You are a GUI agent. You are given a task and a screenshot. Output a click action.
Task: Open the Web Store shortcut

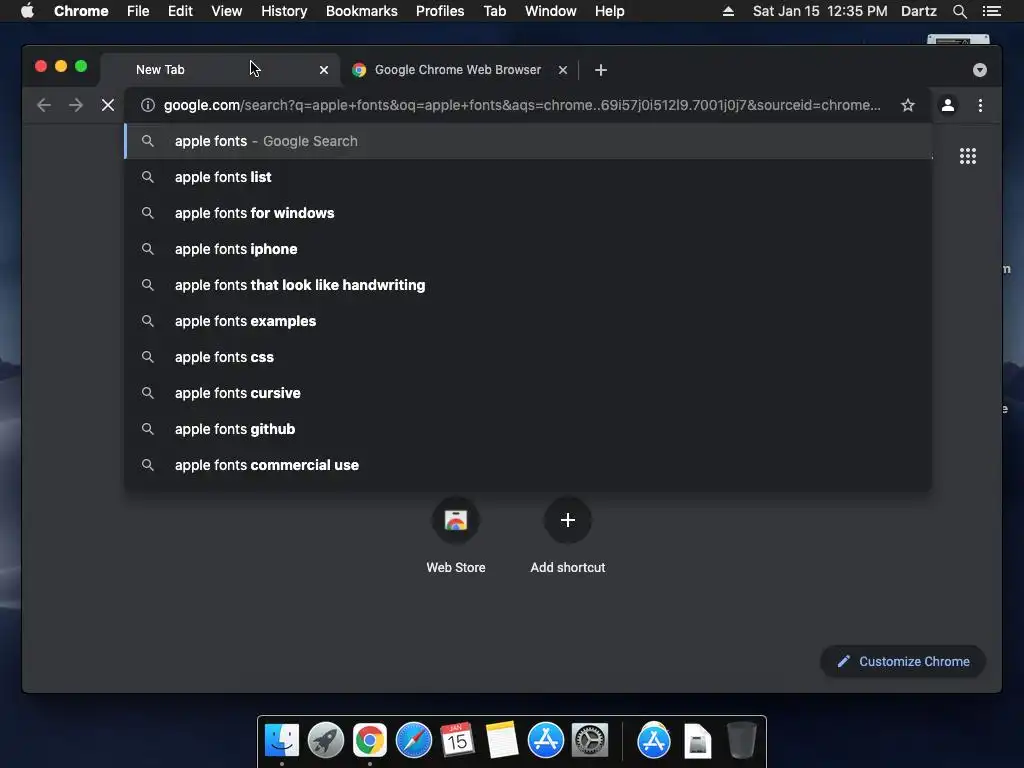pos(456,520)
